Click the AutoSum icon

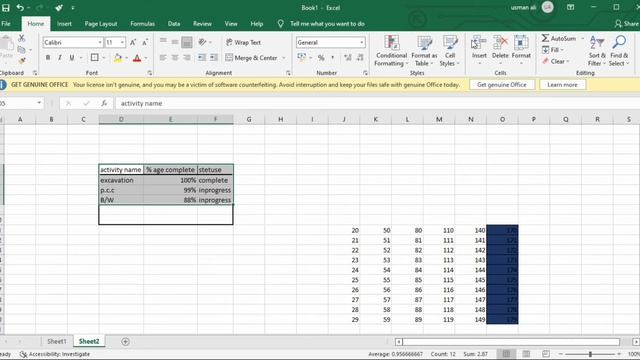(545, 38)
